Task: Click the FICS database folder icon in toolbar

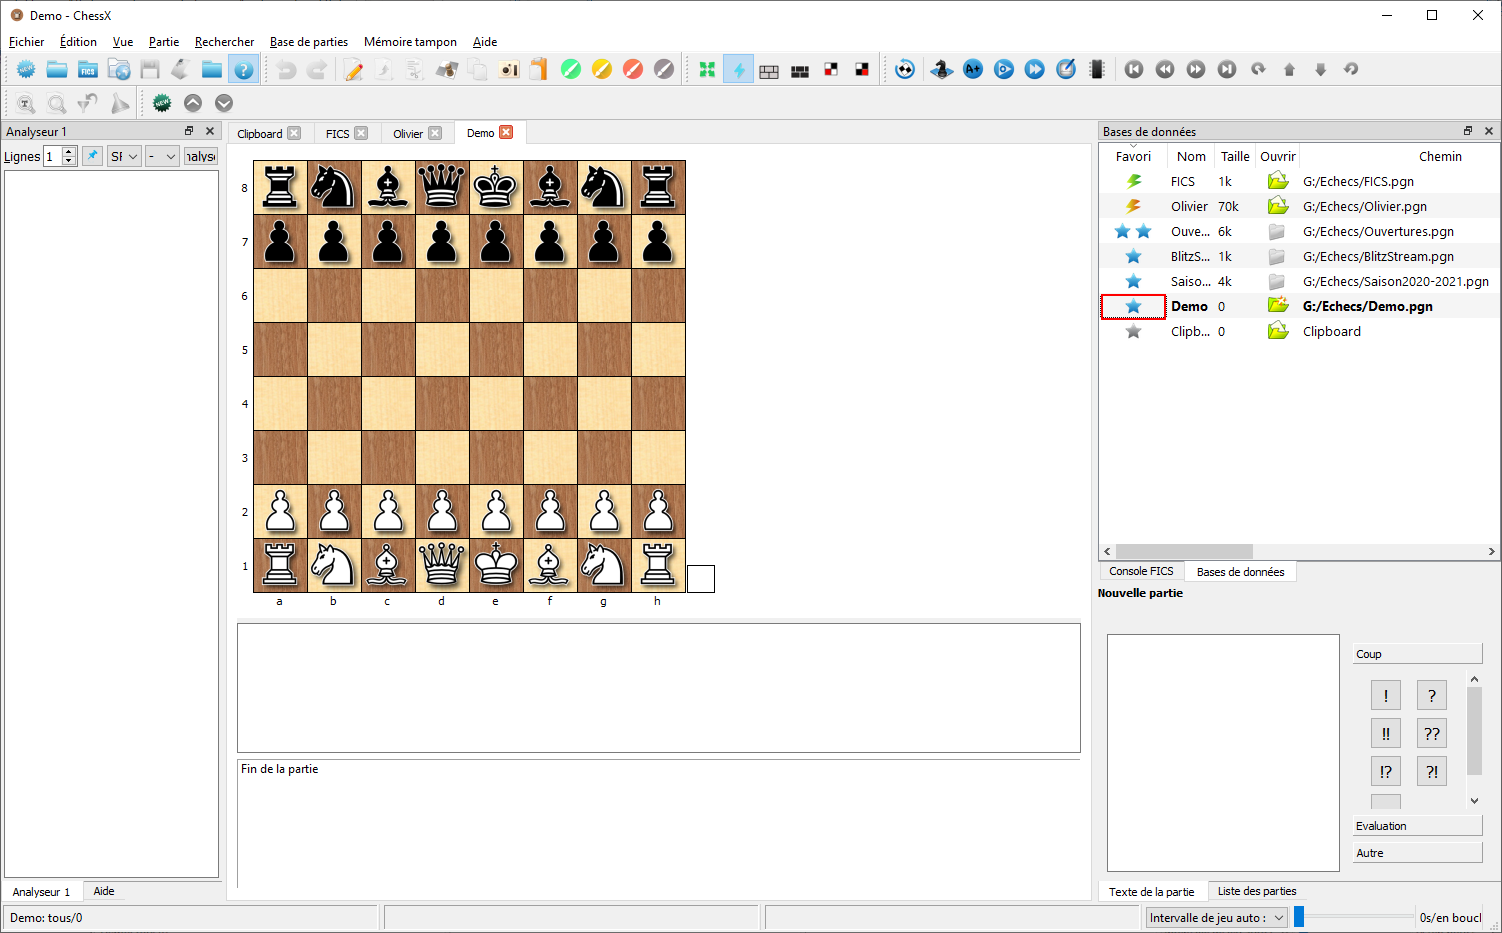Action: [x=88, y=70]
